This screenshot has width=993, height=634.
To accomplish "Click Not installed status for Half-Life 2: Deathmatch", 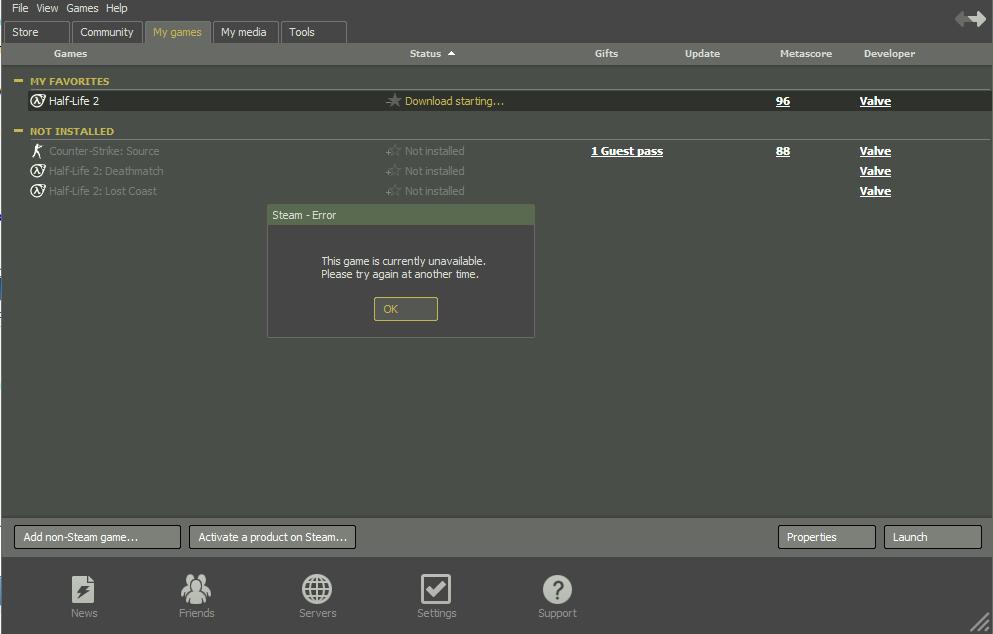I will 434,171.
